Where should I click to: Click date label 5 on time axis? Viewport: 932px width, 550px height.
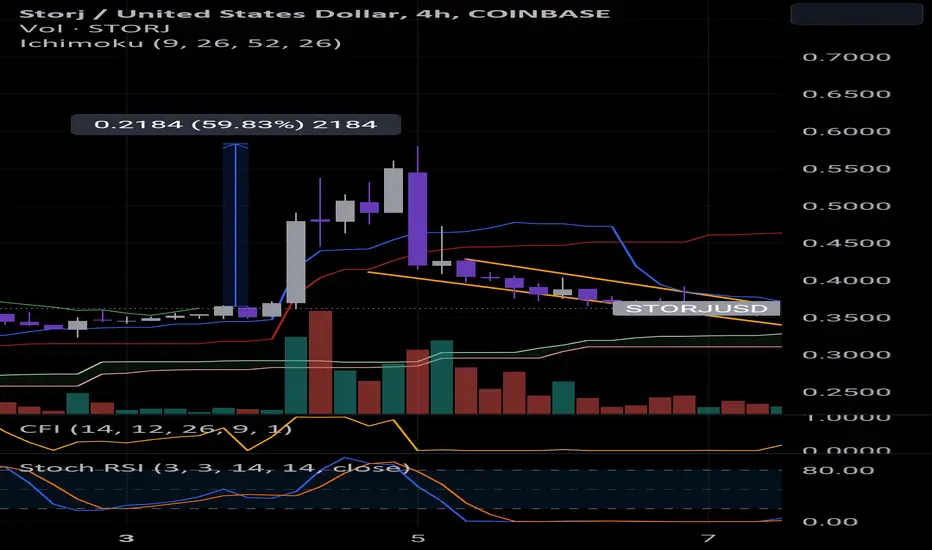pos(418,539)
